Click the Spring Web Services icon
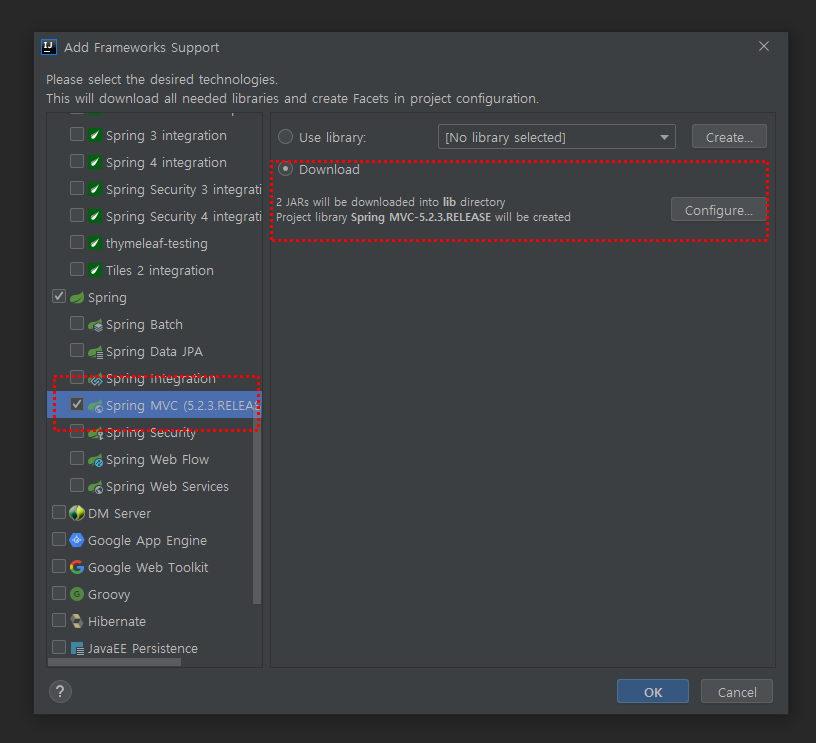The height and width of the screenshot is (743, 816). (95, 487)
